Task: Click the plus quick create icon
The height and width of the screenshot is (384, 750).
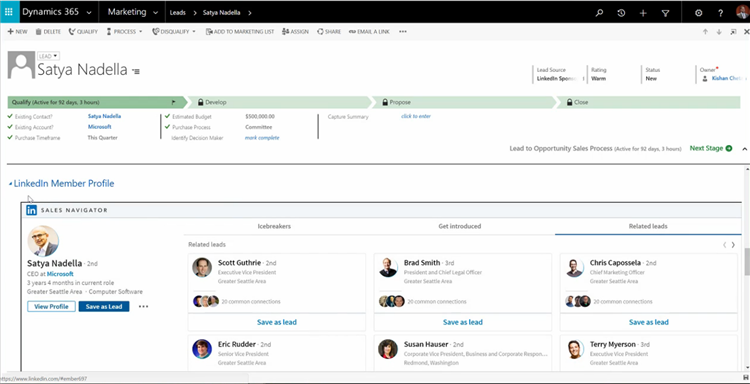Action: [x=643, y=13]
